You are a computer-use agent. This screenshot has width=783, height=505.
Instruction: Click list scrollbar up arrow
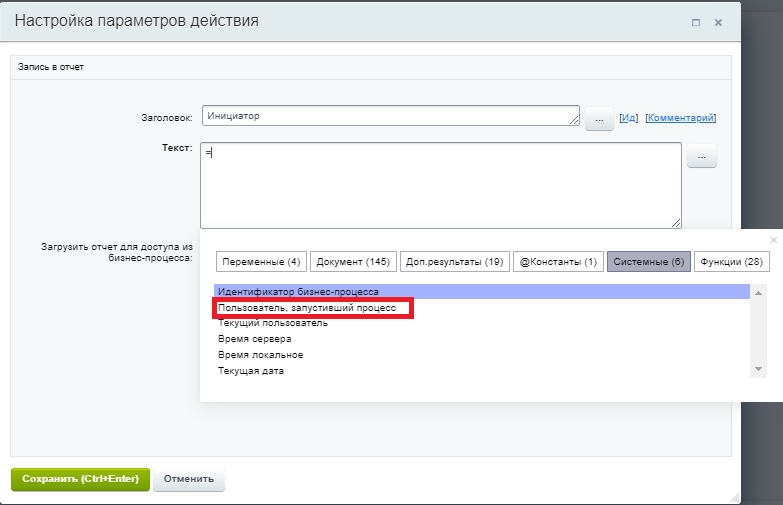(x=759, y=293)
